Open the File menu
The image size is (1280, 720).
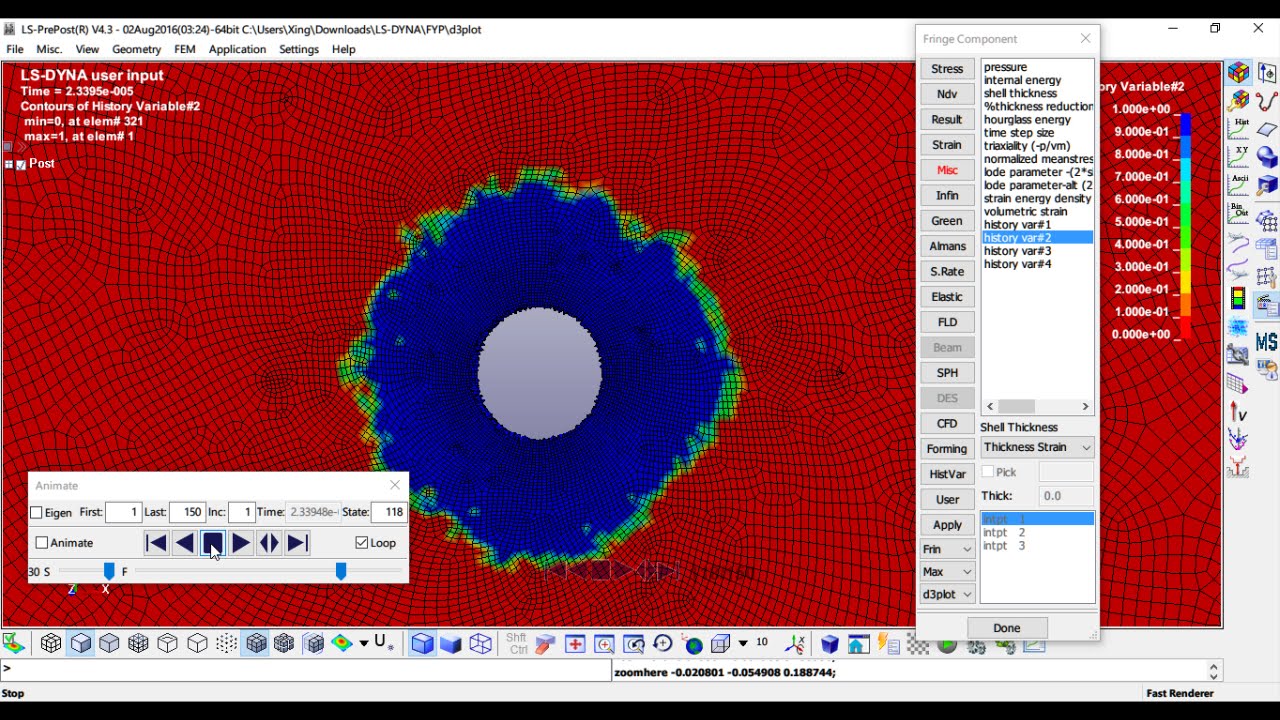click(15, 49)
